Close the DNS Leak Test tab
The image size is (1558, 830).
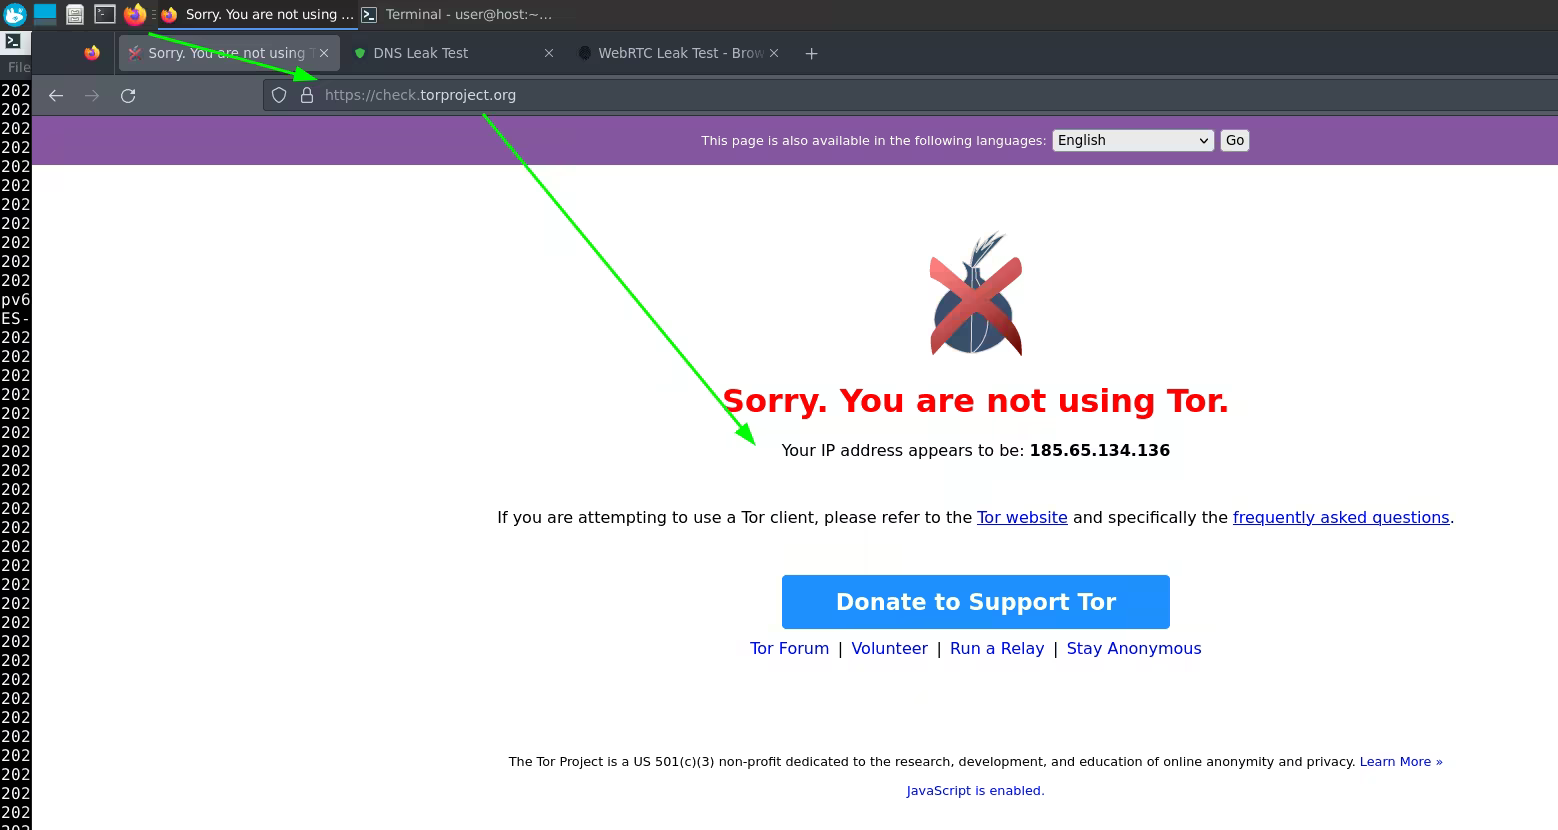click(x=549, y=53)
